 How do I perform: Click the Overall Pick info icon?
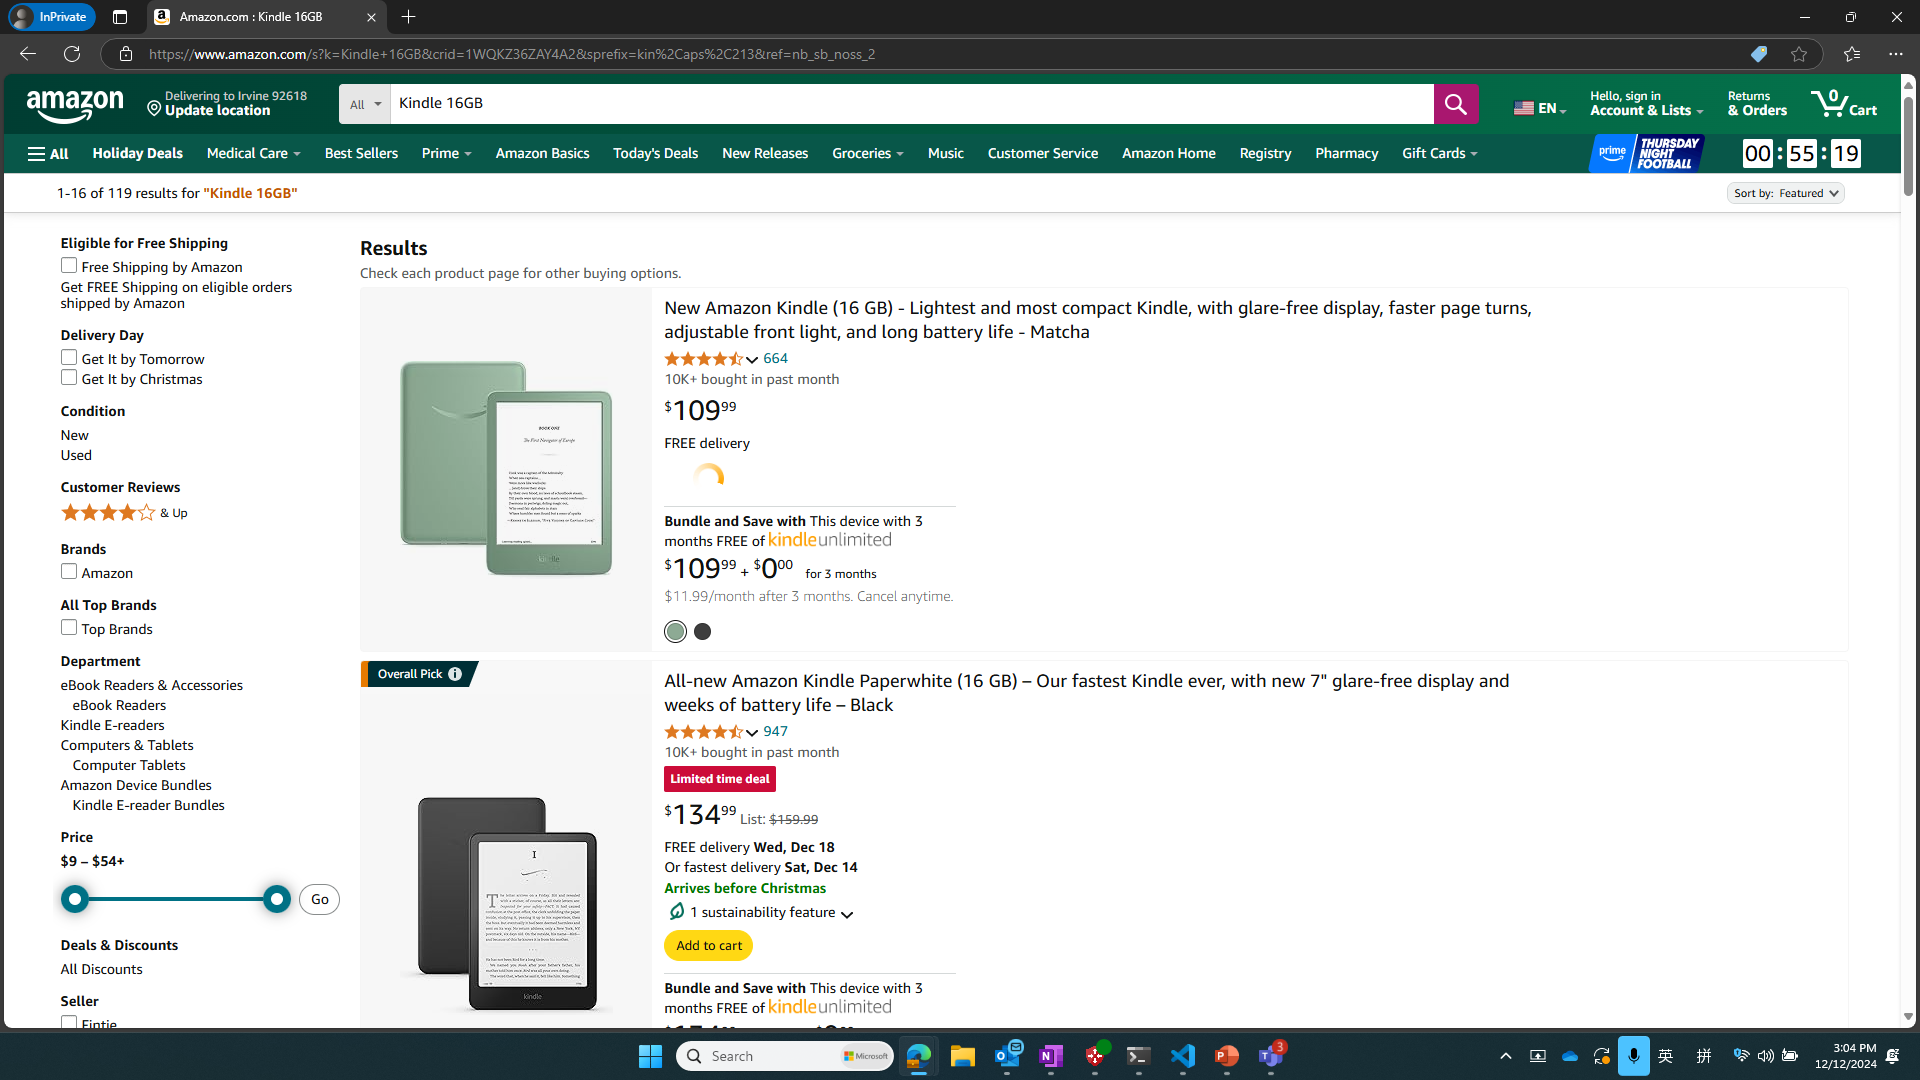coord(455,674)
